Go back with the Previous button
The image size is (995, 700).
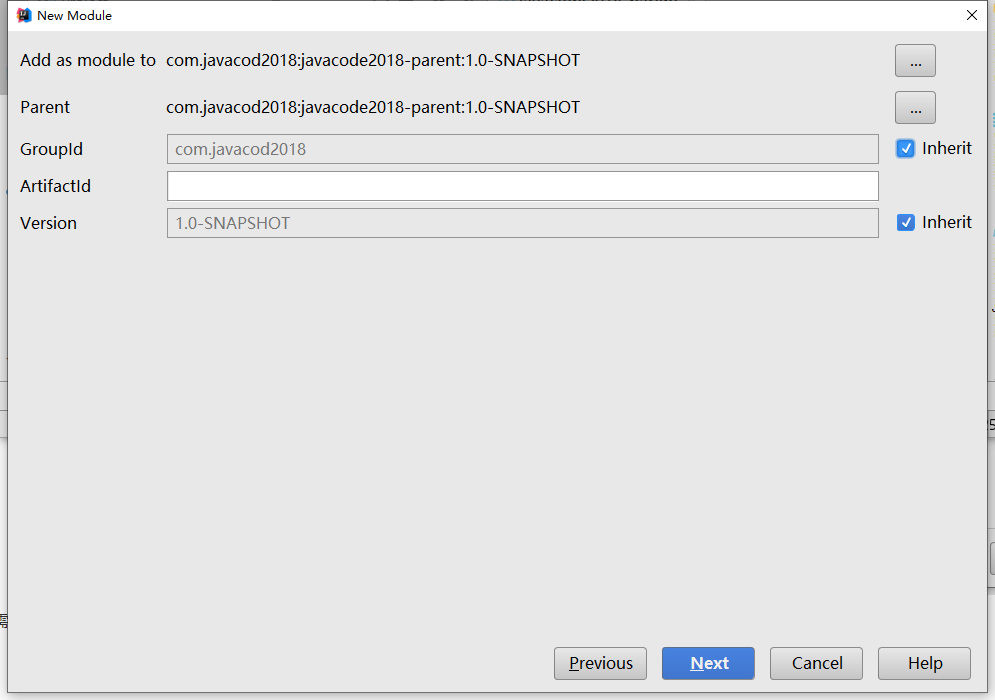coord(600,663)
